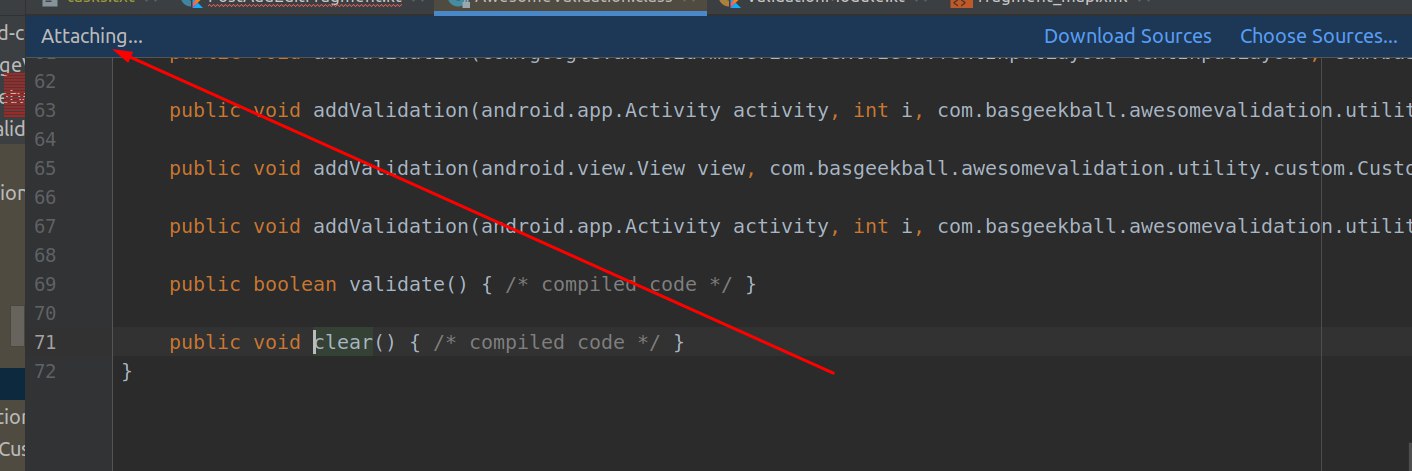This screenshot has height=471, width=1412.
Task: Click gutter line number 63
Action: [45, 110]
